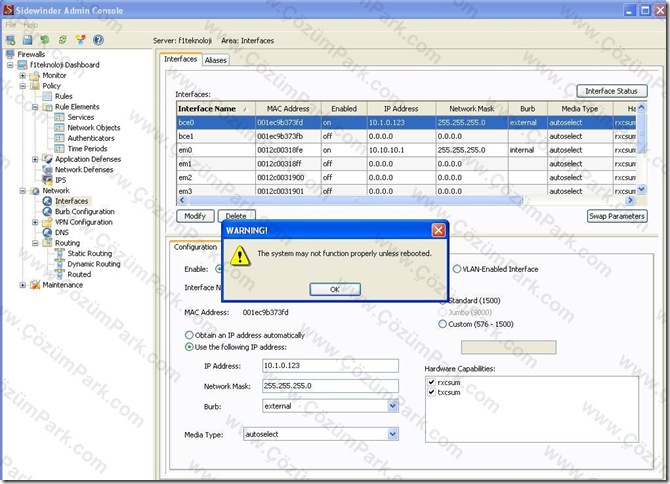The image size is (670, 484).
Task: Click the Swap Parameters button
Action: click(617, 216)
